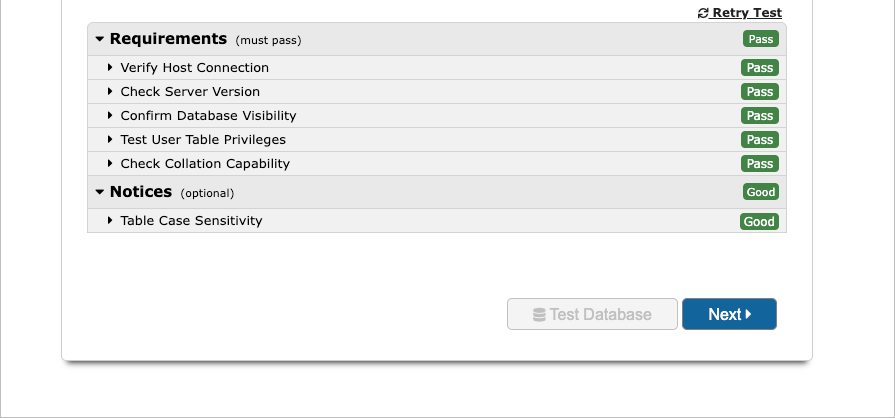The height and width of the screenshot is (418, 895).
Task: Open the Test User Table Privileges row label
Action: 203,140
